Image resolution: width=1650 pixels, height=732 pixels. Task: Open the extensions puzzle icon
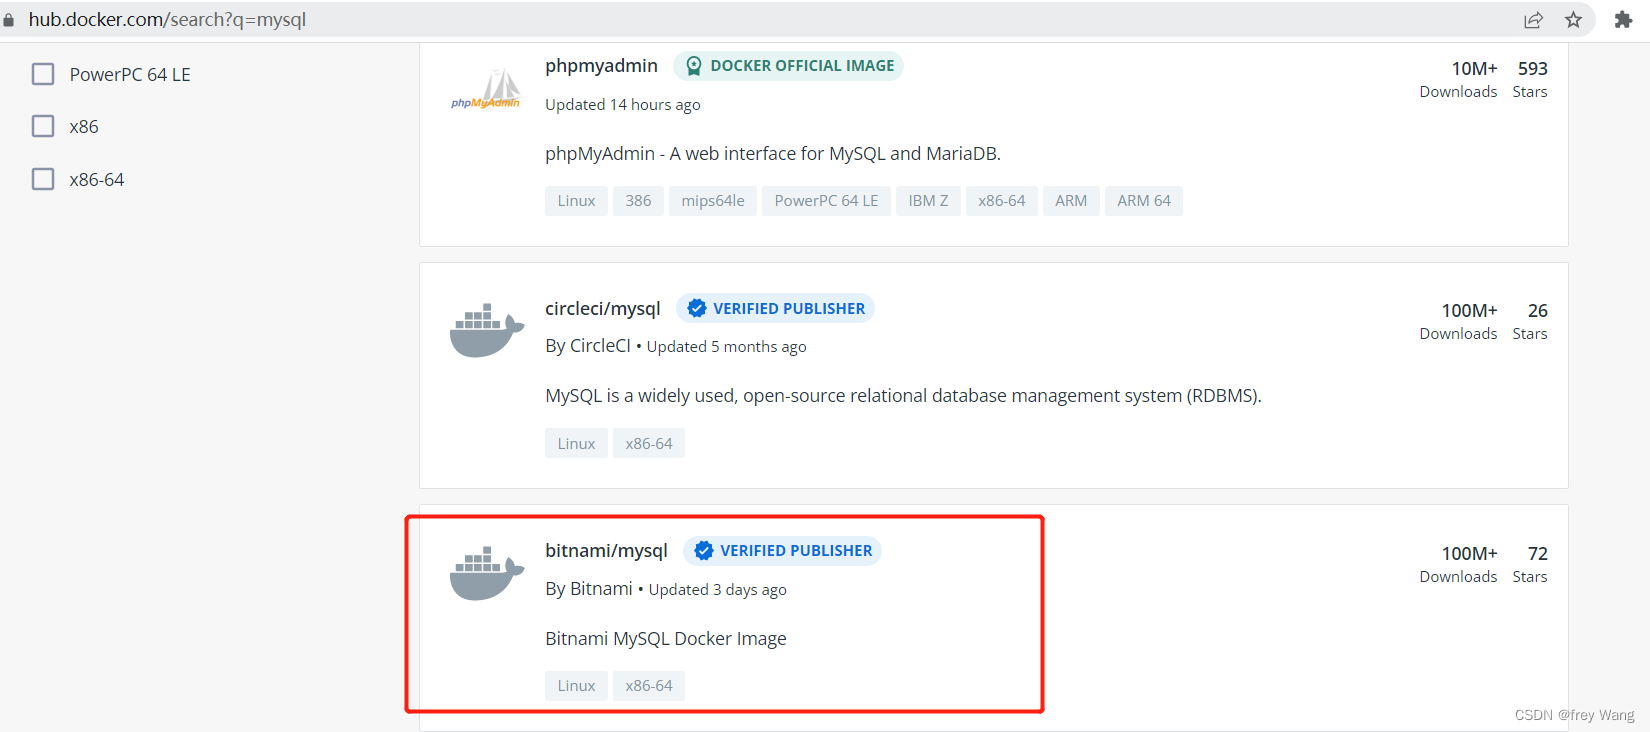(x=1623, y=20)
